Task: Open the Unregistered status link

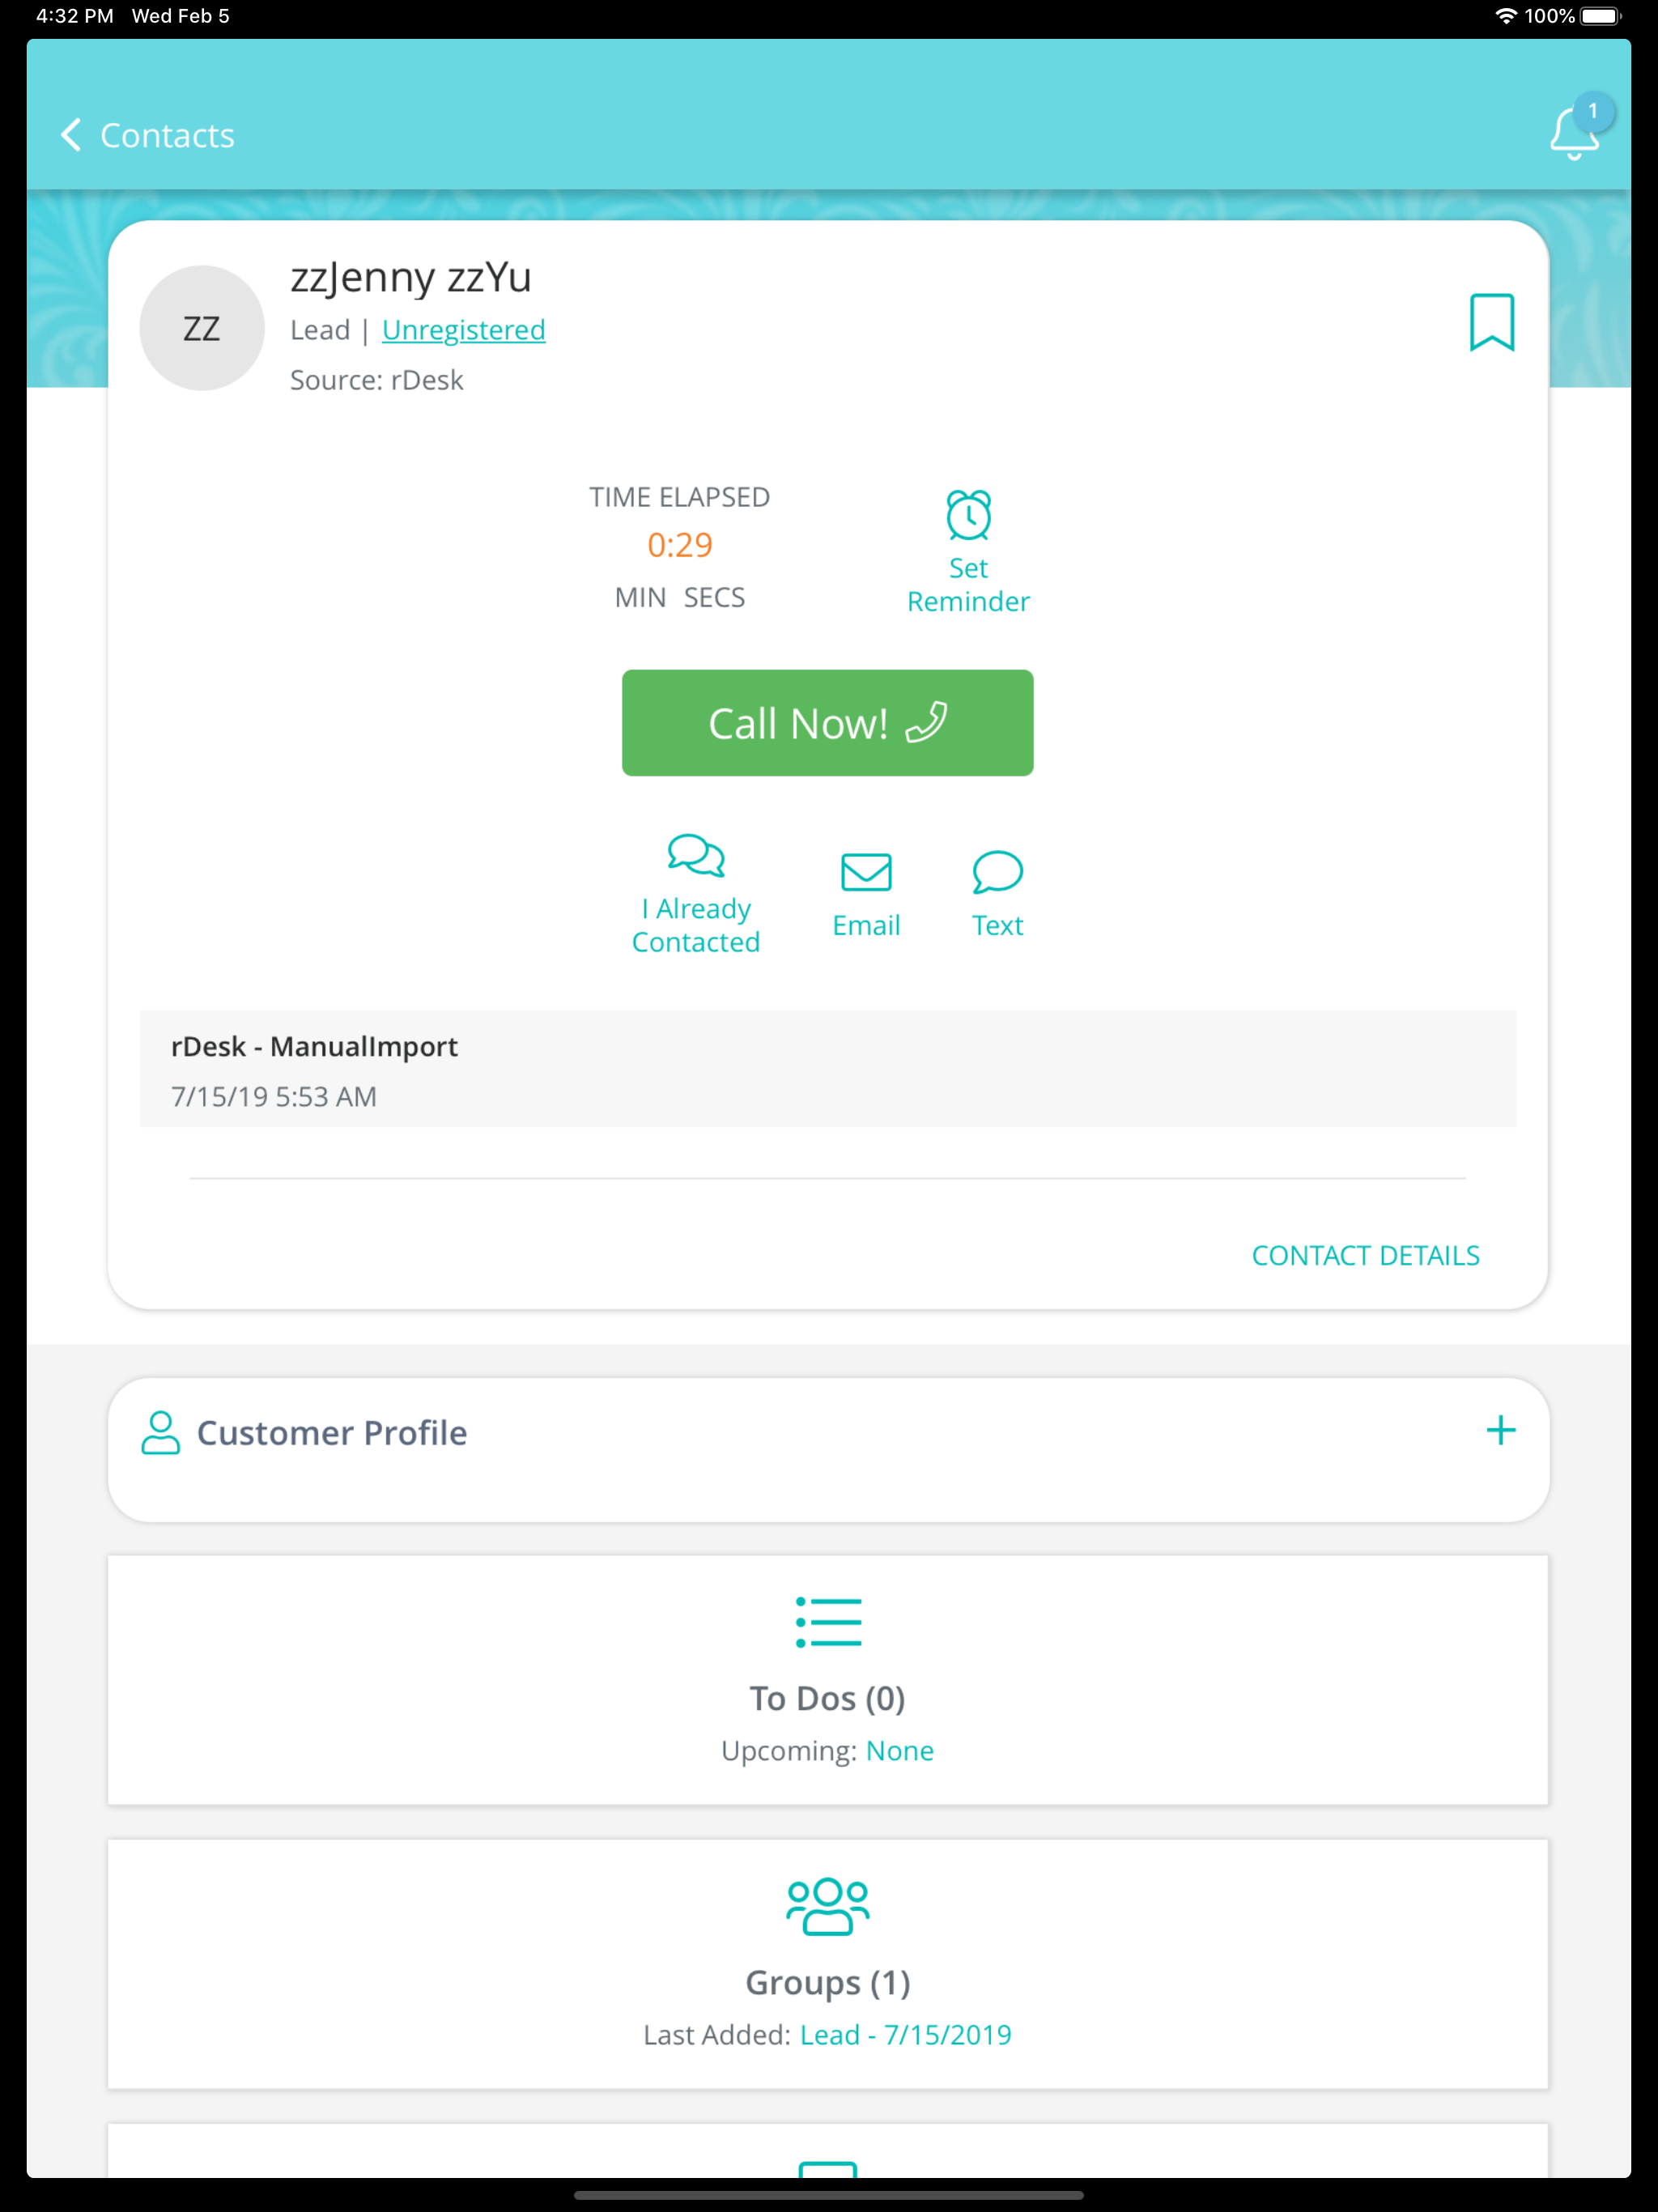Action: (x=463, y=330)
